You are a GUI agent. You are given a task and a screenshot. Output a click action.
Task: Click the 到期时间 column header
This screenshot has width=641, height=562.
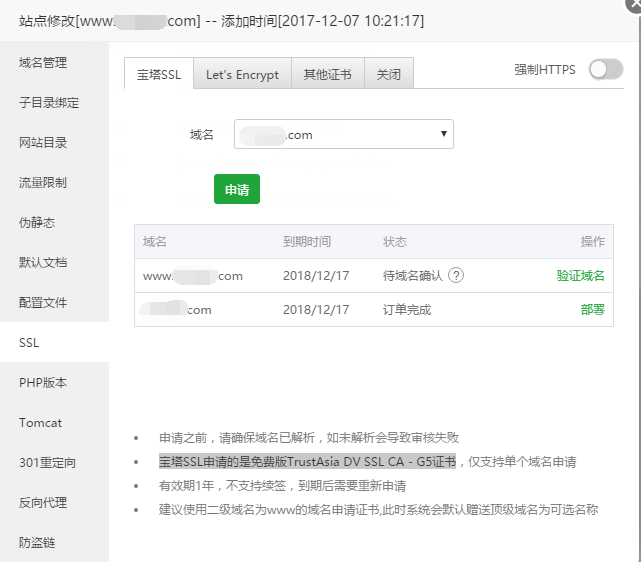(307, 242)
